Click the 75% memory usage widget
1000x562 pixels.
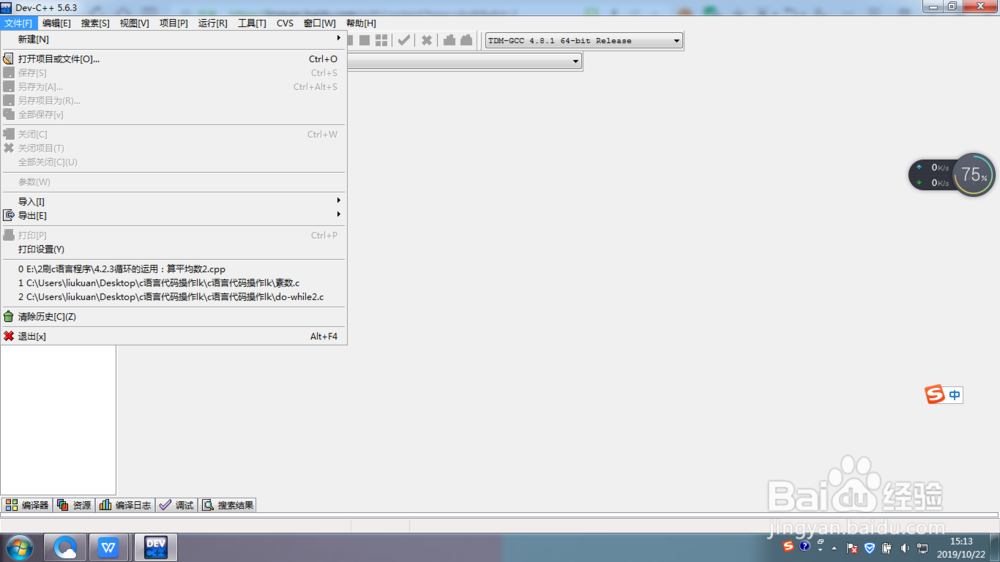[x=973, y=174]
